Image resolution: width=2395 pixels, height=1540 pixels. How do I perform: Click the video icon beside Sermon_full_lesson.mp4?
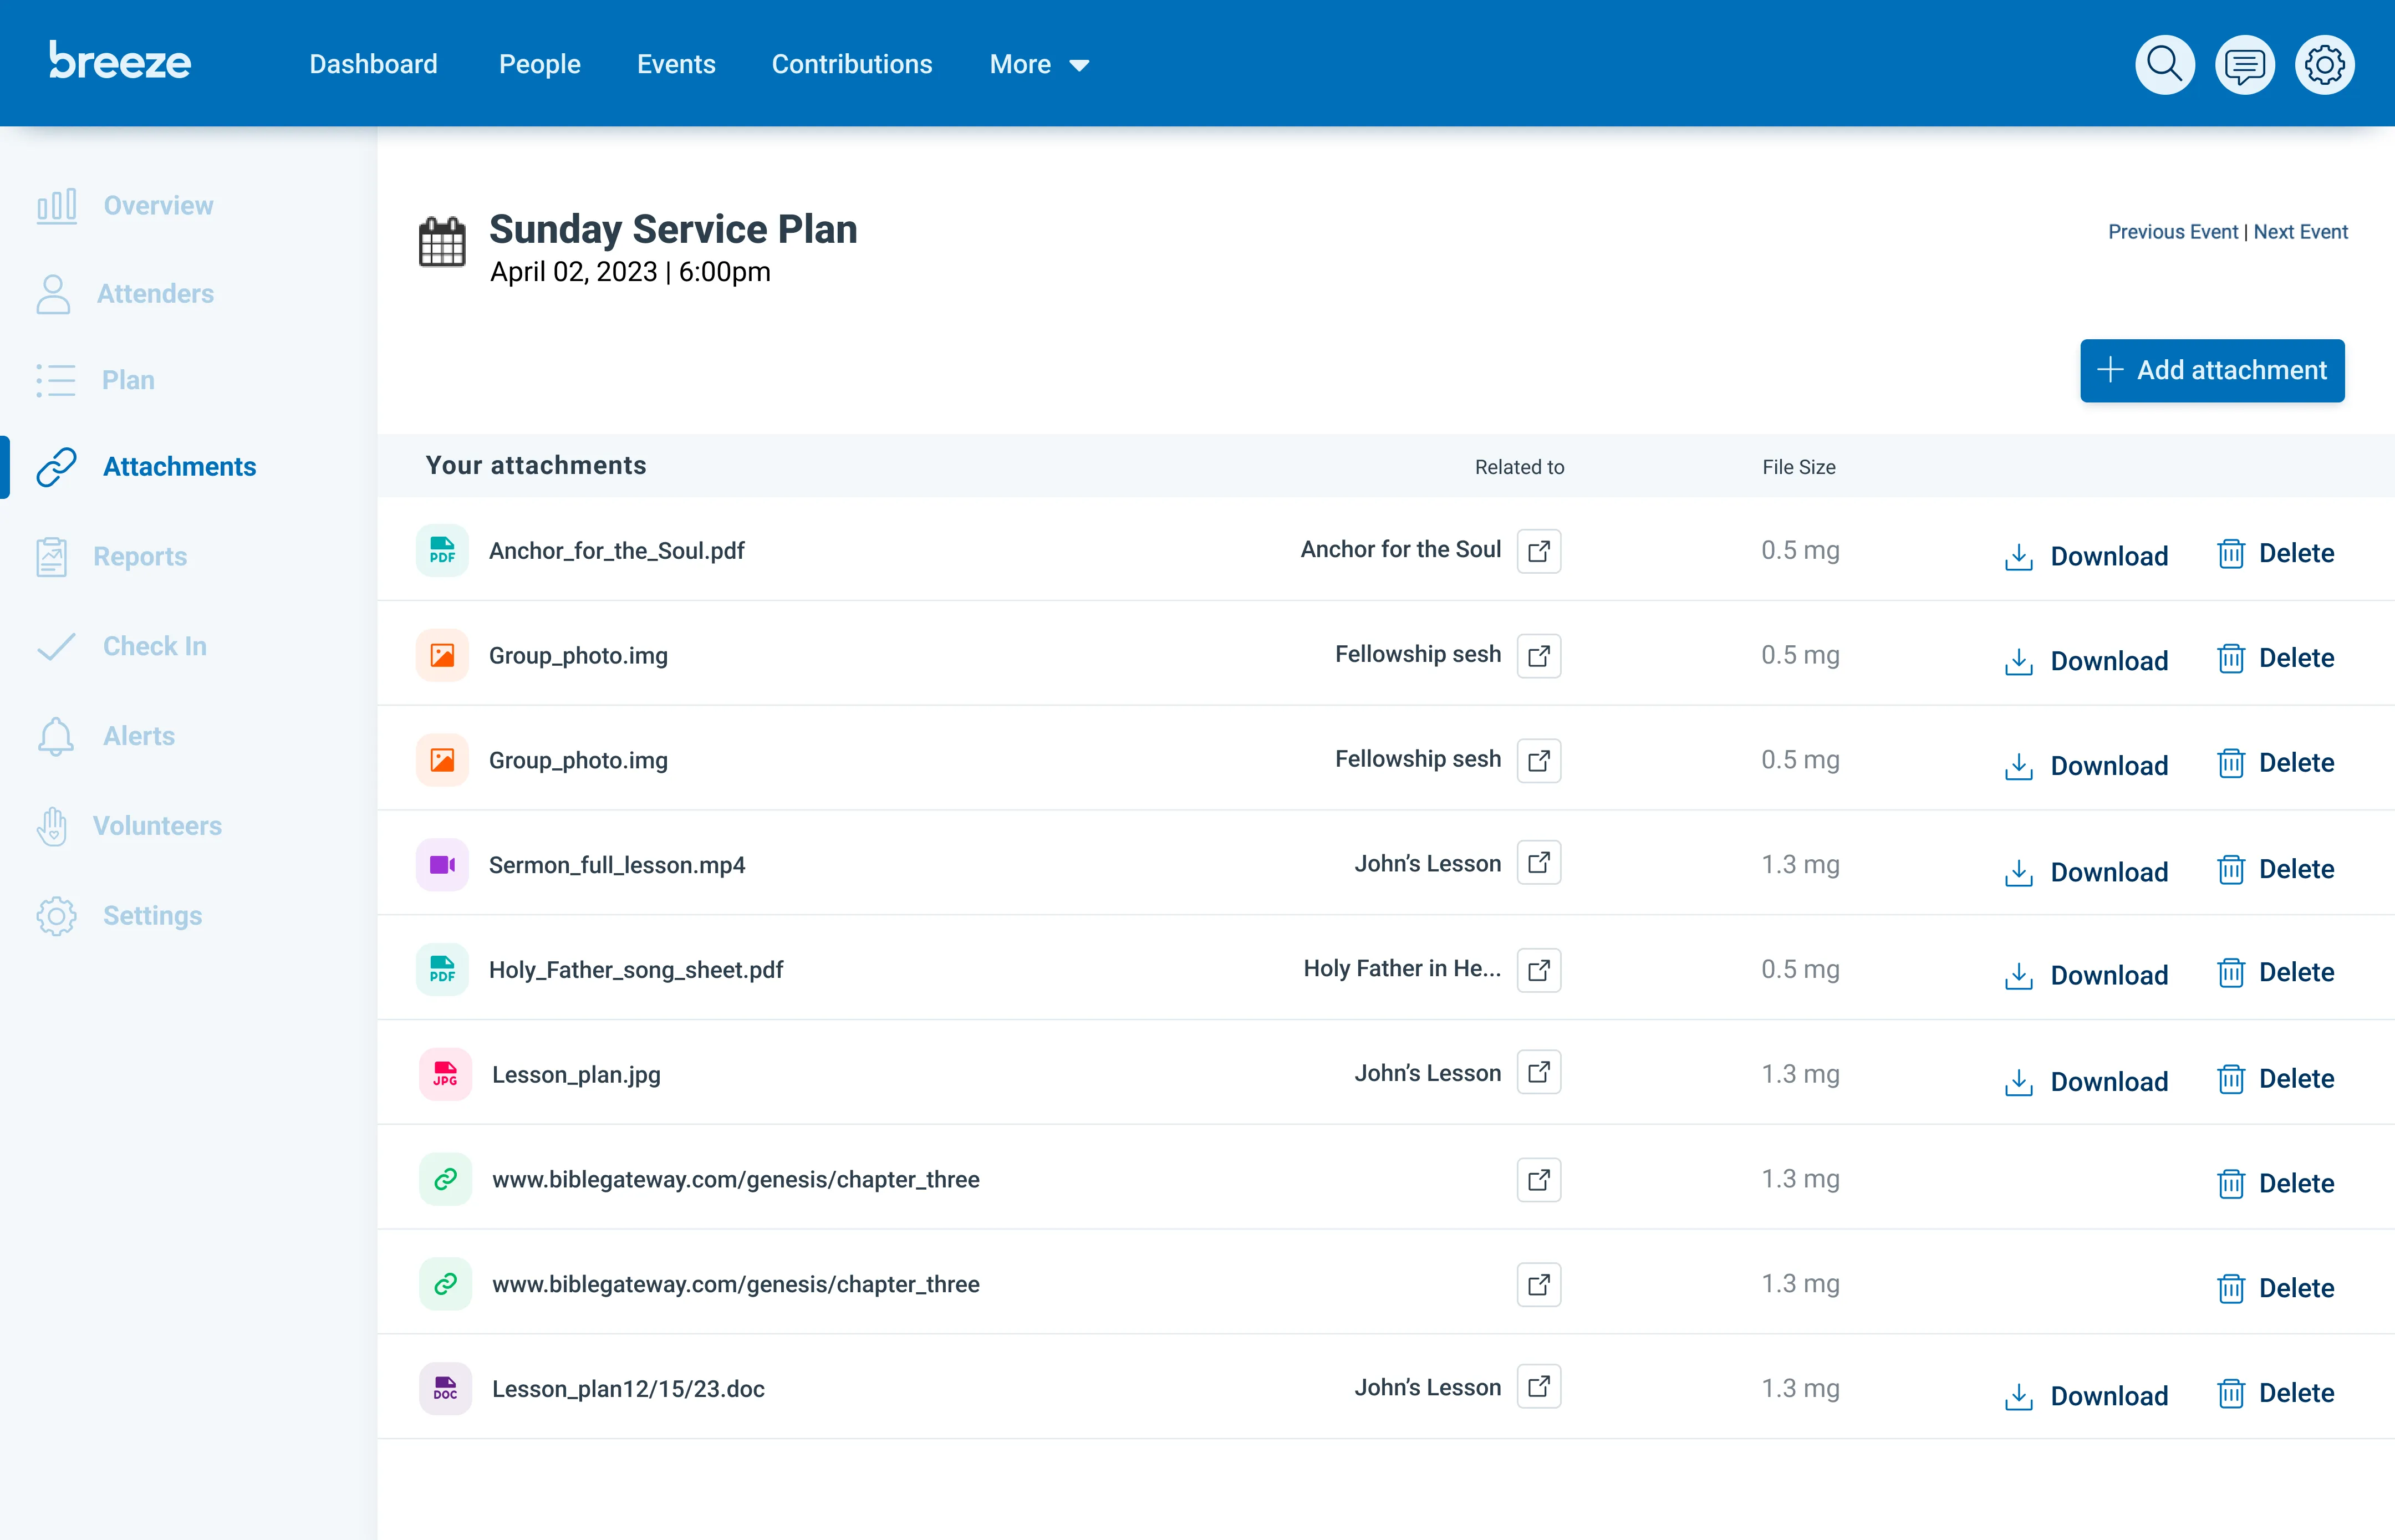[442, 864]
